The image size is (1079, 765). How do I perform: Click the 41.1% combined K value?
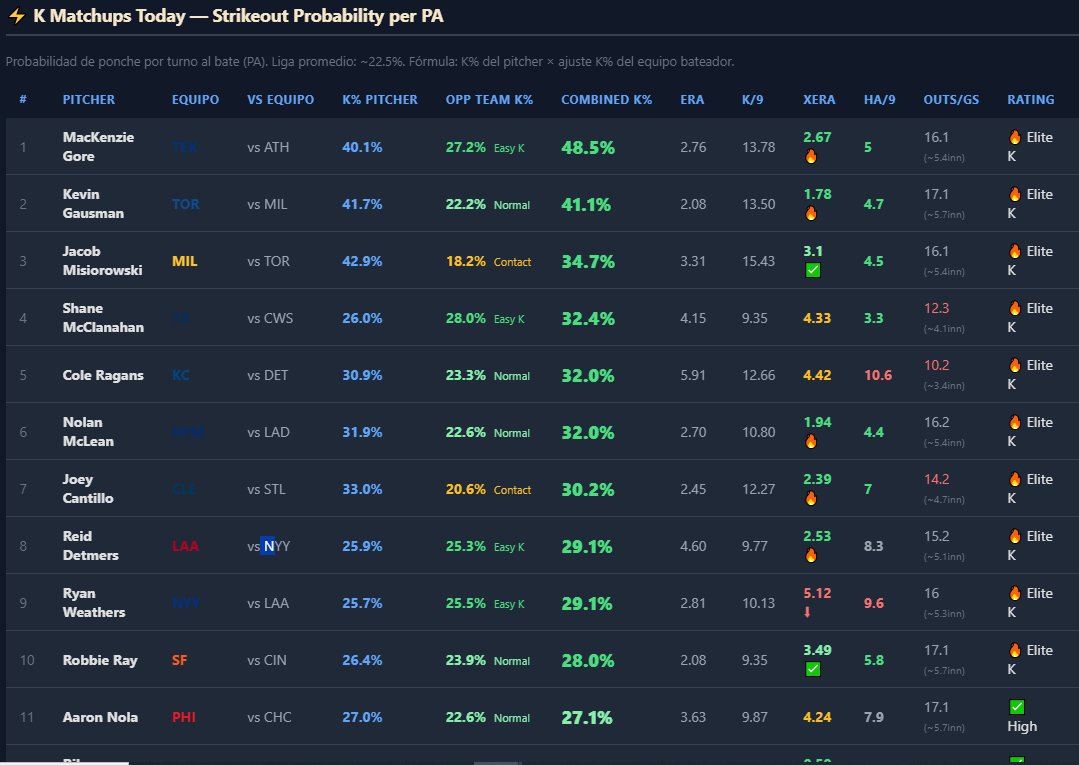coord(586,204)
